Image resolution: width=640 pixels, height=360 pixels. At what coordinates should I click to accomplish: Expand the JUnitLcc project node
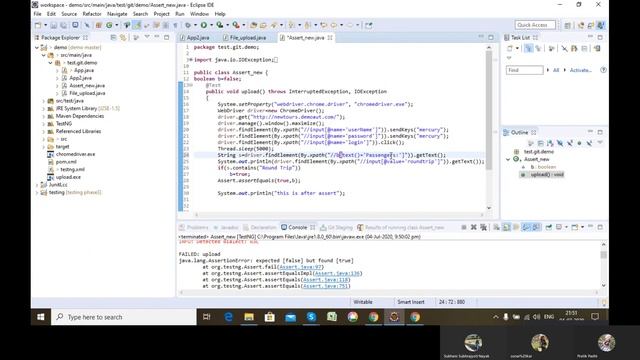click(x=37, y=185)
